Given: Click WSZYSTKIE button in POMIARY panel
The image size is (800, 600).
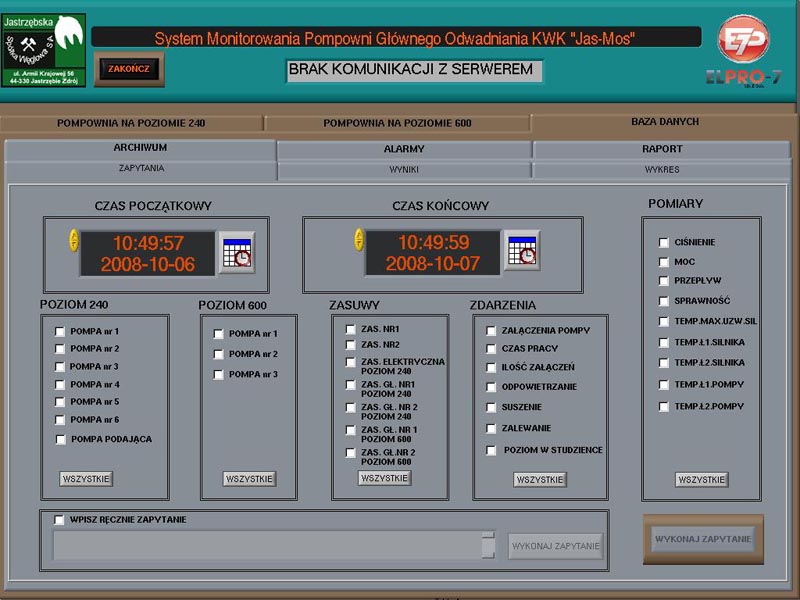Looking at the screenshot, I should [x=702, y=480].
